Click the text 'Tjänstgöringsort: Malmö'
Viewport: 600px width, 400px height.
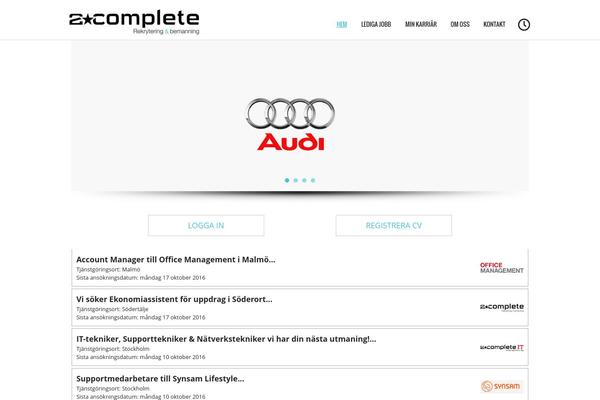[x=108, y=269]
